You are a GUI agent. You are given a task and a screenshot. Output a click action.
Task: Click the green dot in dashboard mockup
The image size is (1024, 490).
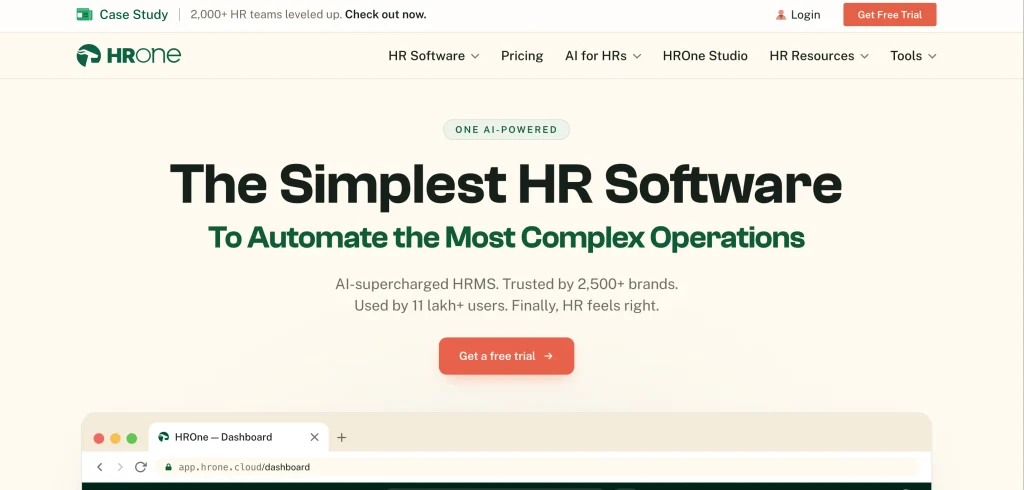(131, 438)
